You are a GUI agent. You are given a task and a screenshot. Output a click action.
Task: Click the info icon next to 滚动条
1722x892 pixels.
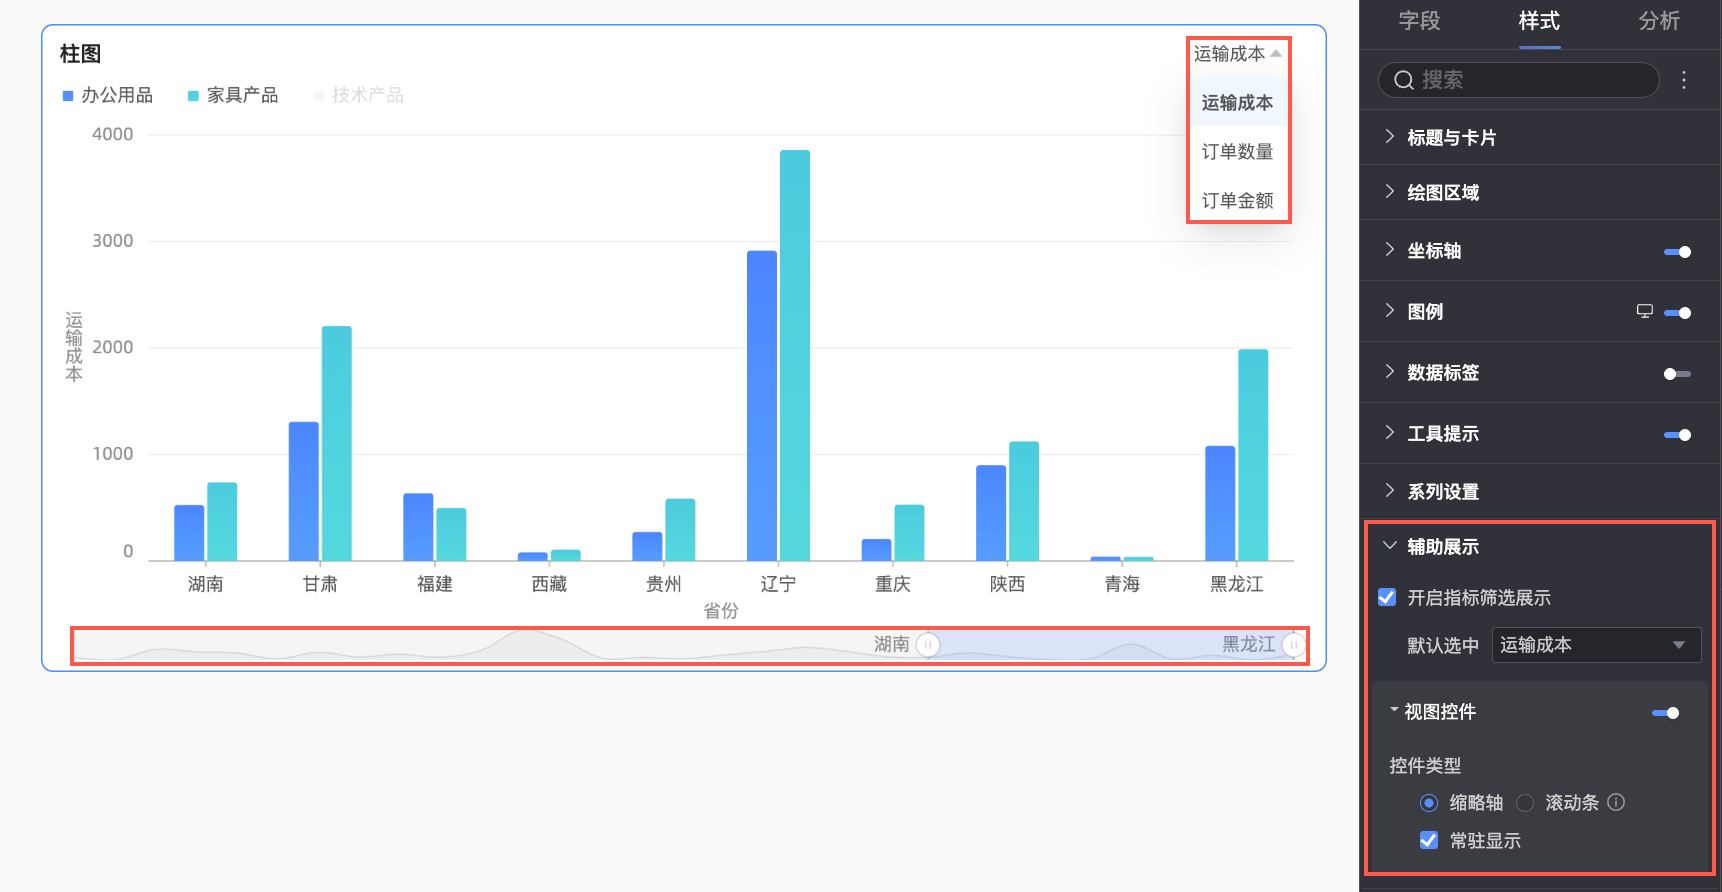(x=1616, y=802)
